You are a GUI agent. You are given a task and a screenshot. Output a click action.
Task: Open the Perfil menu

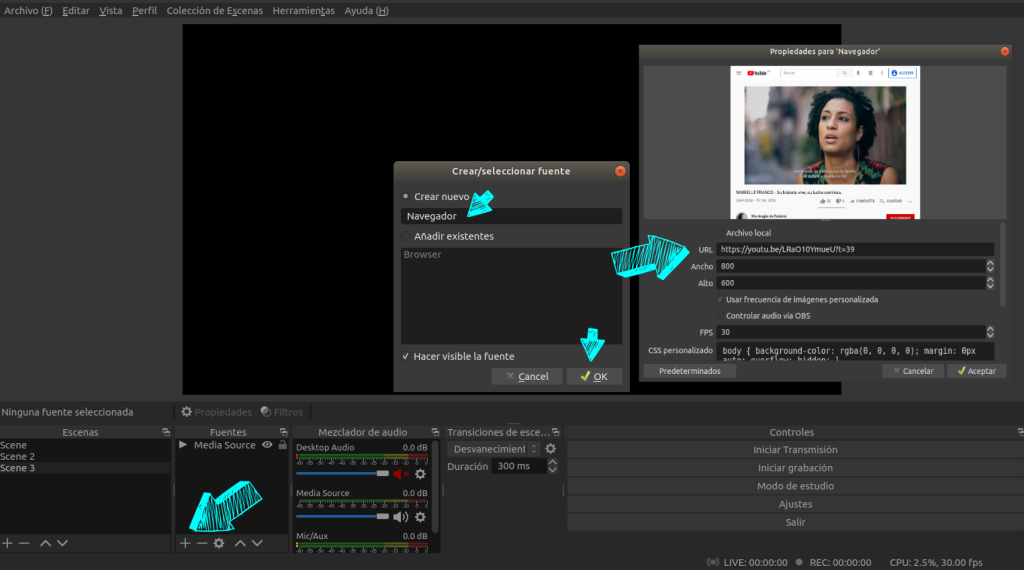click(x=144, y=10)
